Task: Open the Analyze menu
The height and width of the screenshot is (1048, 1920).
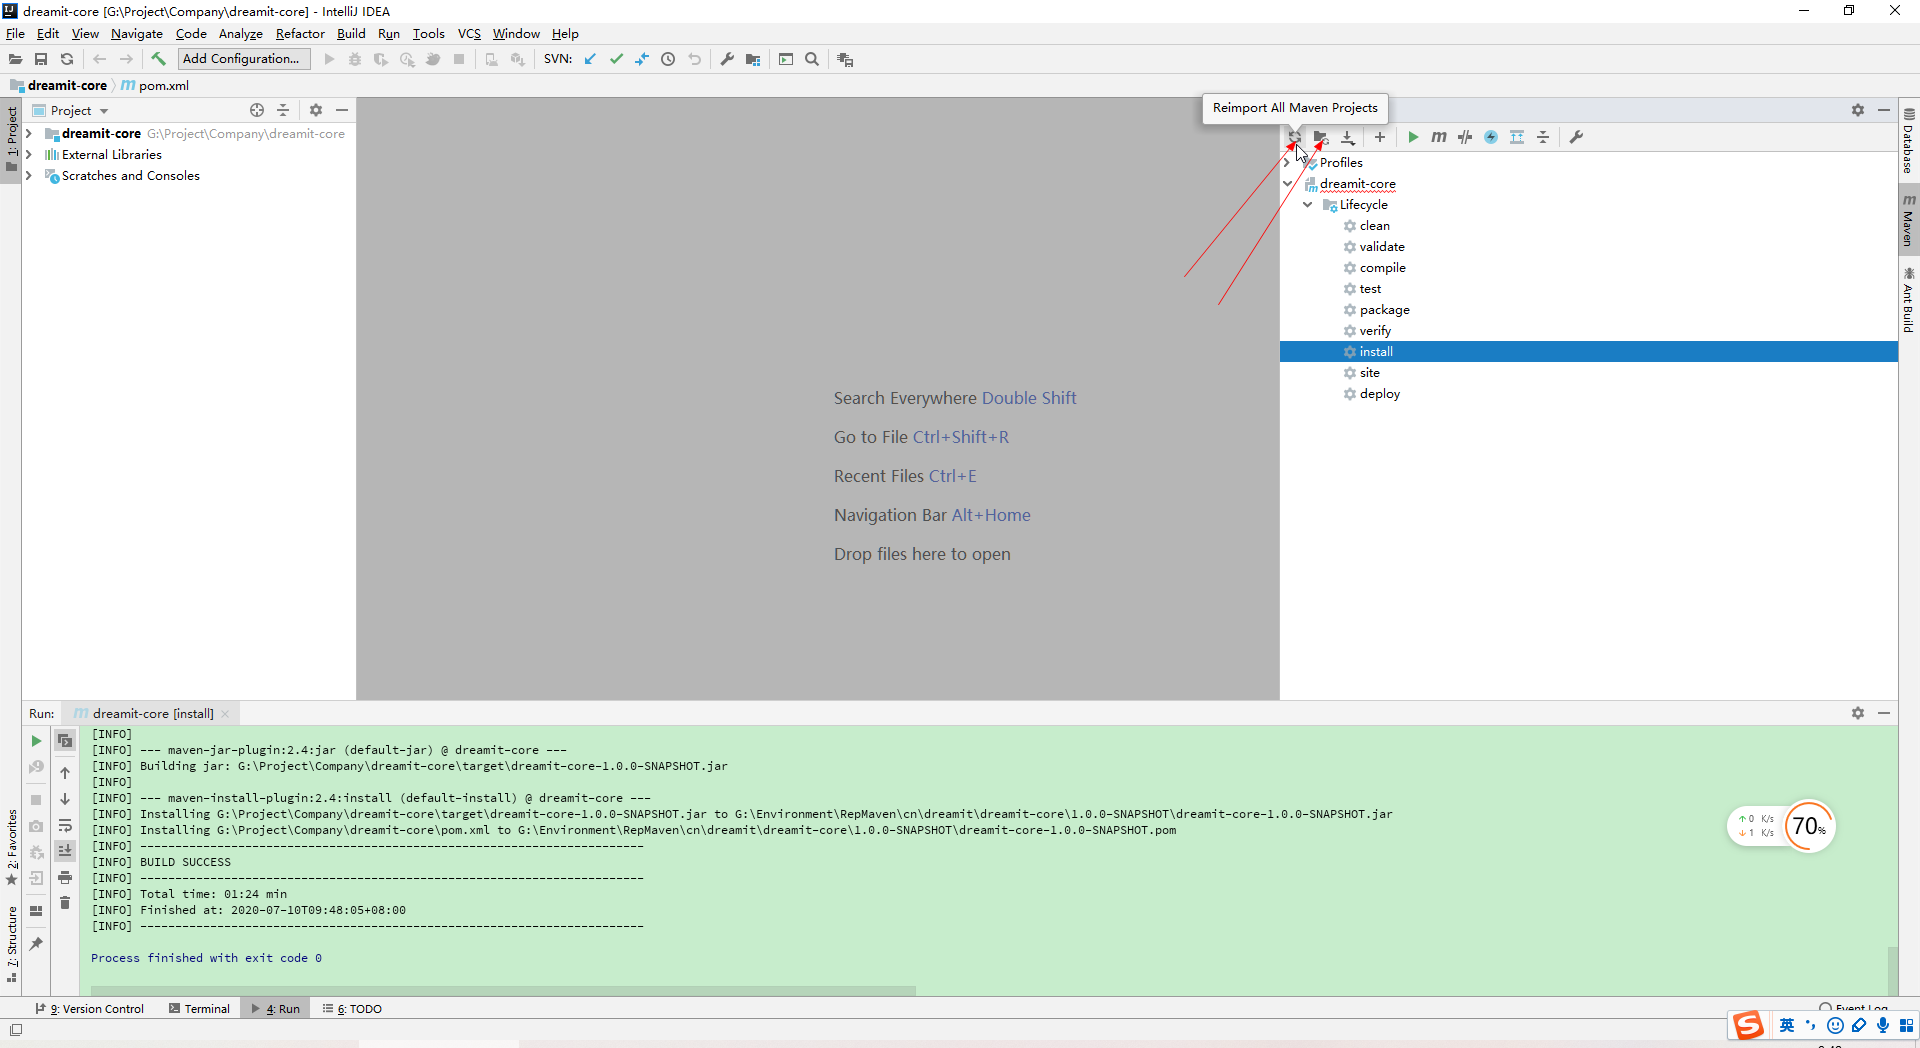Action: pos(240,33)
